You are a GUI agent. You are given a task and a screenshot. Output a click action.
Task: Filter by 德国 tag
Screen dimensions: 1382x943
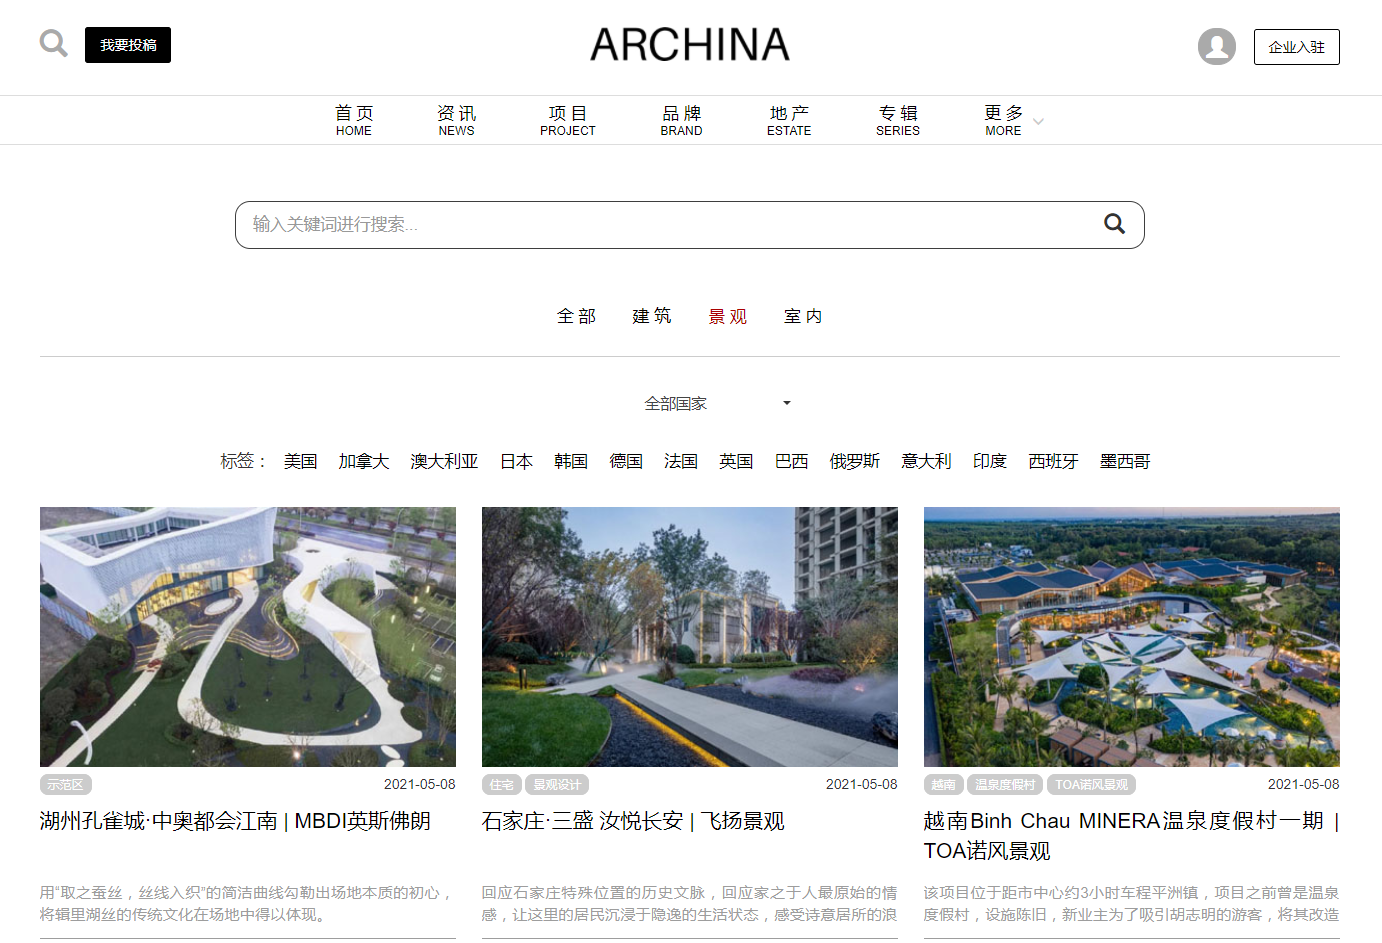(626, 461)
